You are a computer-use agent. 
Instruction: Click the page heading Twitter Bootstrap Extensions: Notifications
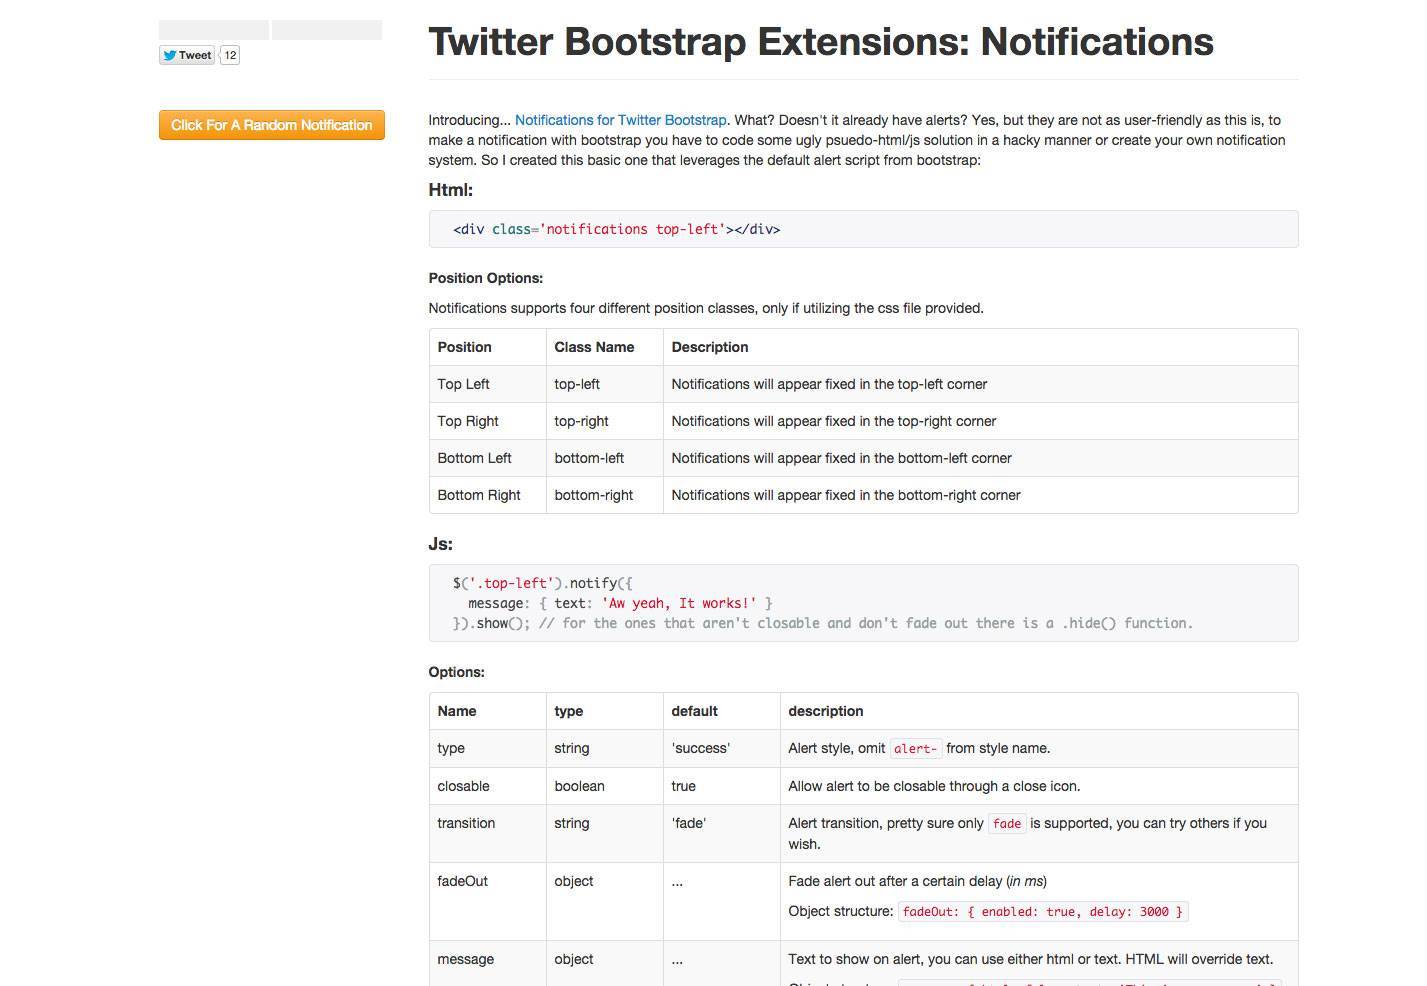click(x=821, y=42)
